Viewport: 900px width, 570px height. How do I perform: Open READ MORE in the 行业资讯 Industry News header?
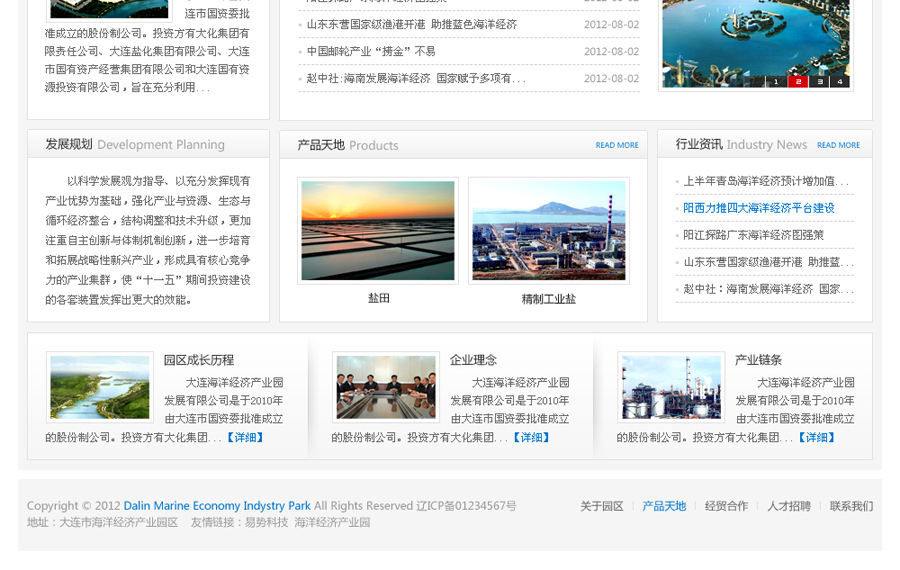pyautogui.click(x=838, y=145)
